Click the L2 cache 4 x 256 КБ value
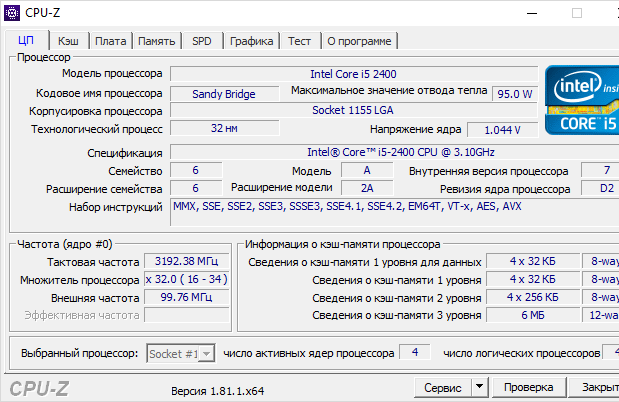The width and height of the screenshot is (619, 402). [x=533, y=297]
